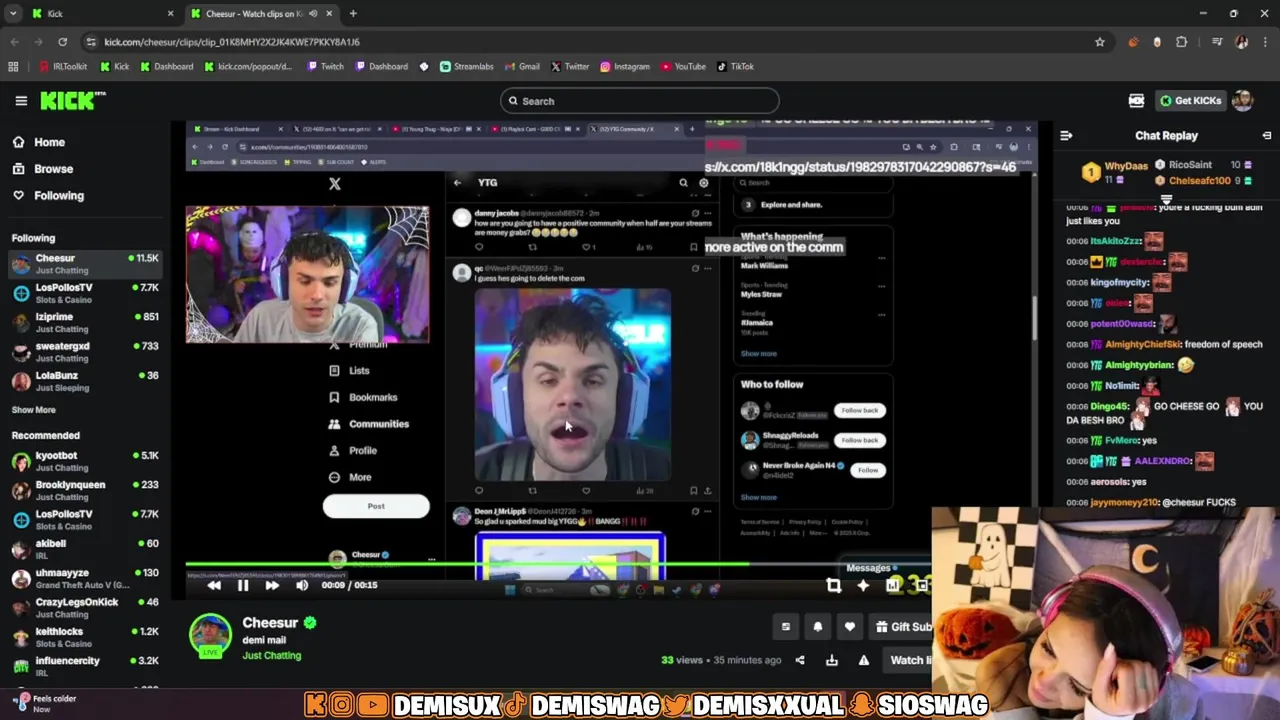Viewport: 1280px width, 720px height.
Task: Toggle stream notifications bell
Action: tap(818, 627)
